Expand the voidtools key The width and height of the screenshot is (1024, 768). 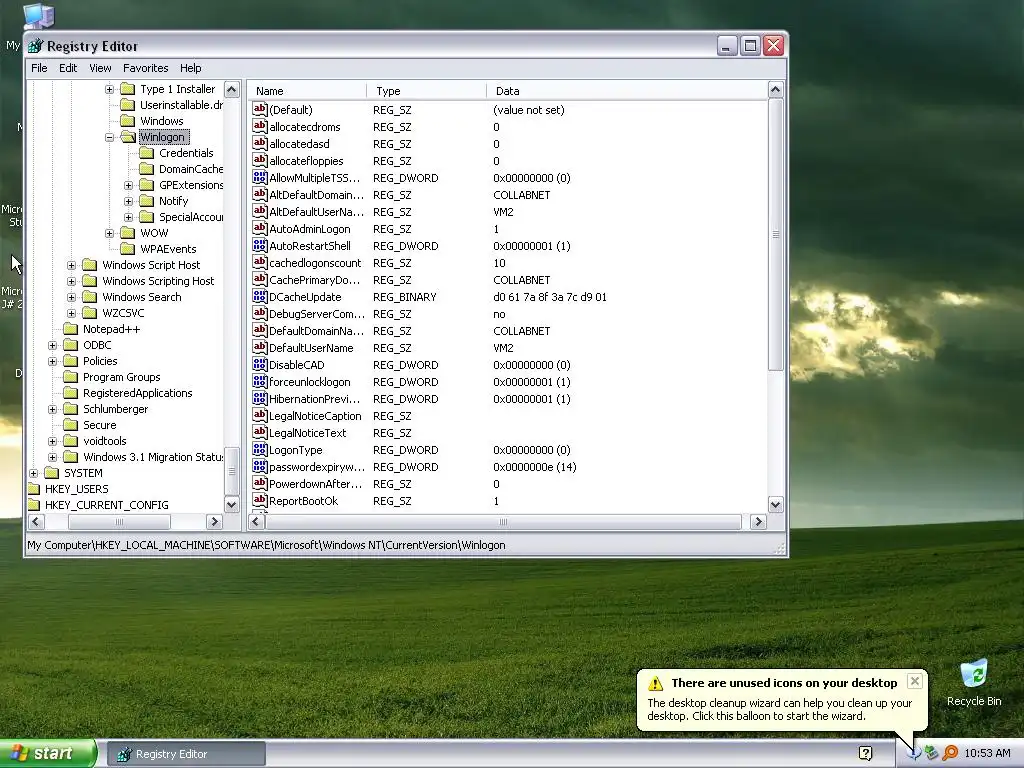pyautogui.click(x=53, y=441)
